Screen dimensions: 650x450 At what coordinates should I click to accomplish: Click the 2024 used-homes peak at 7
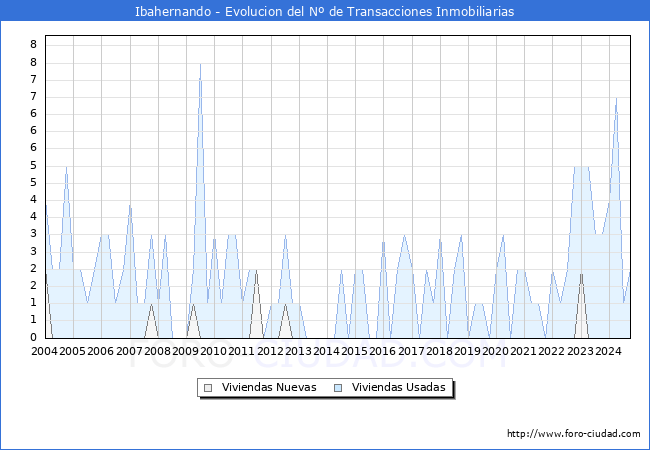point(616,98)
